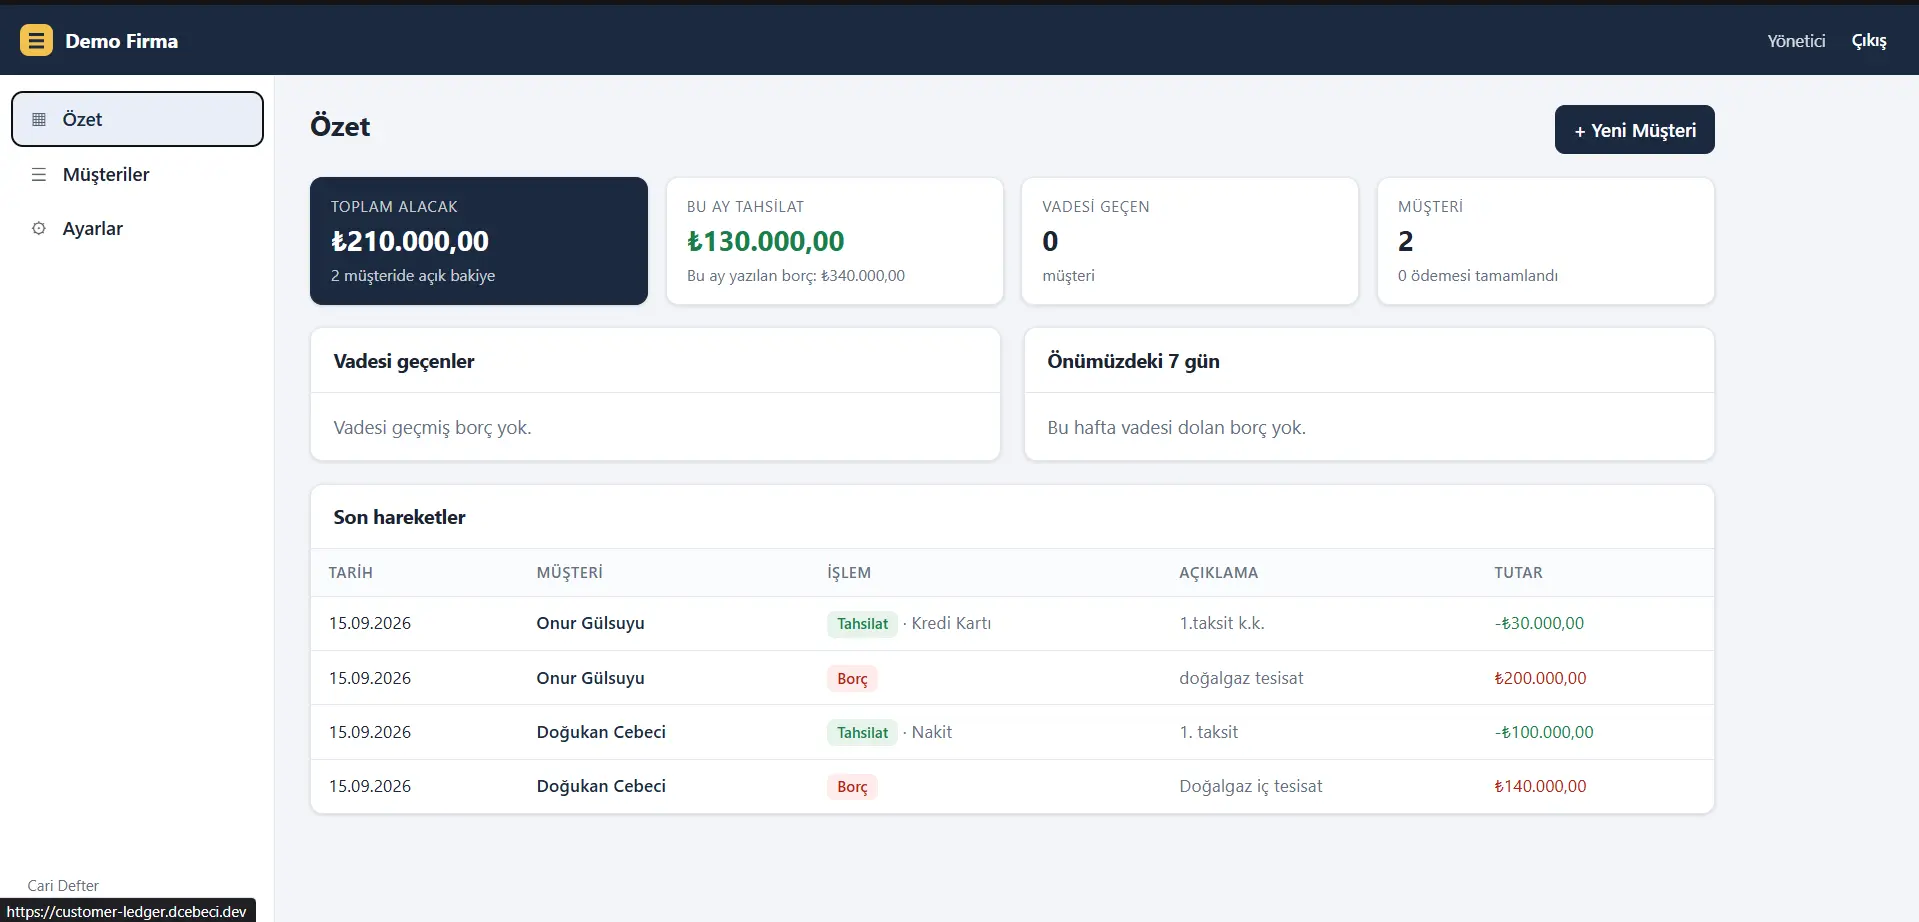
Task: Click the Müşteri card value 2
Action: tap(1405, 241)
